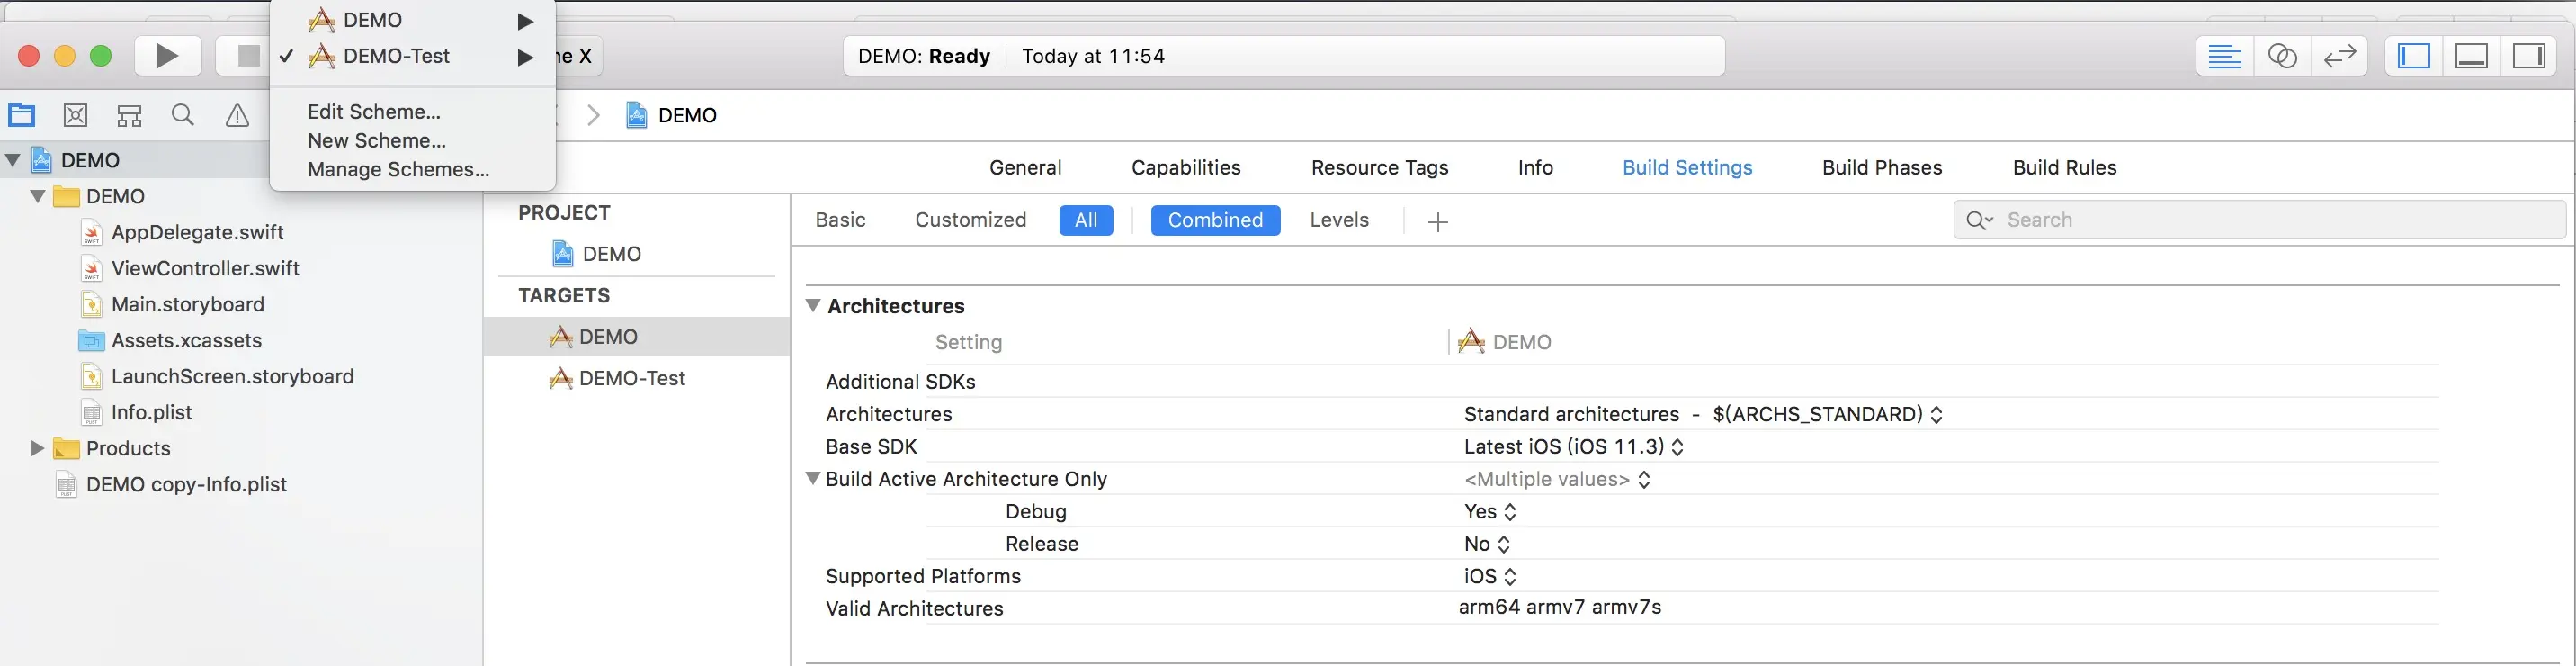Image resolution: width=2576 pixels, height=666 pixels.
Task: Click the Basic filter button
Action: pos(840,220)
